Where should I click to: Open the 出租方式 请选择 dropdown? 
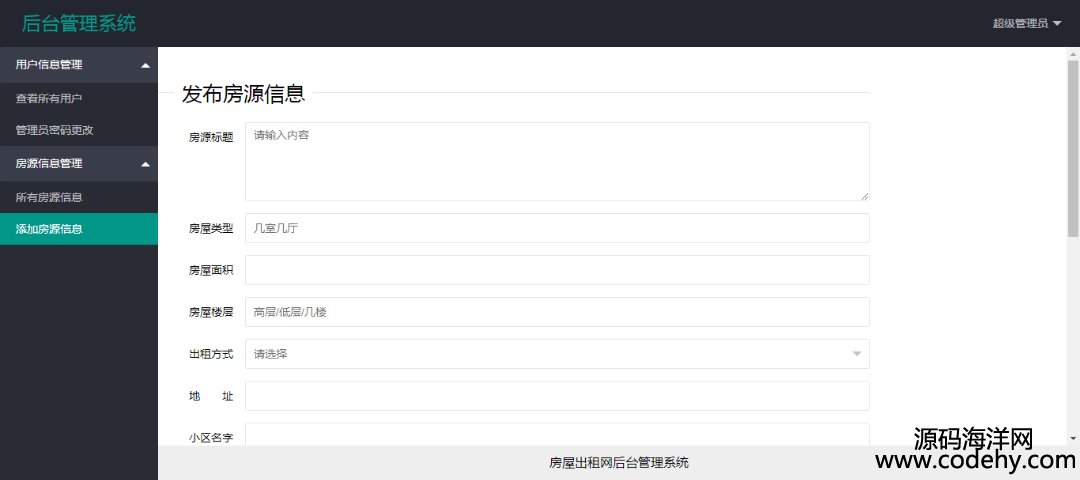pos(557,354)
